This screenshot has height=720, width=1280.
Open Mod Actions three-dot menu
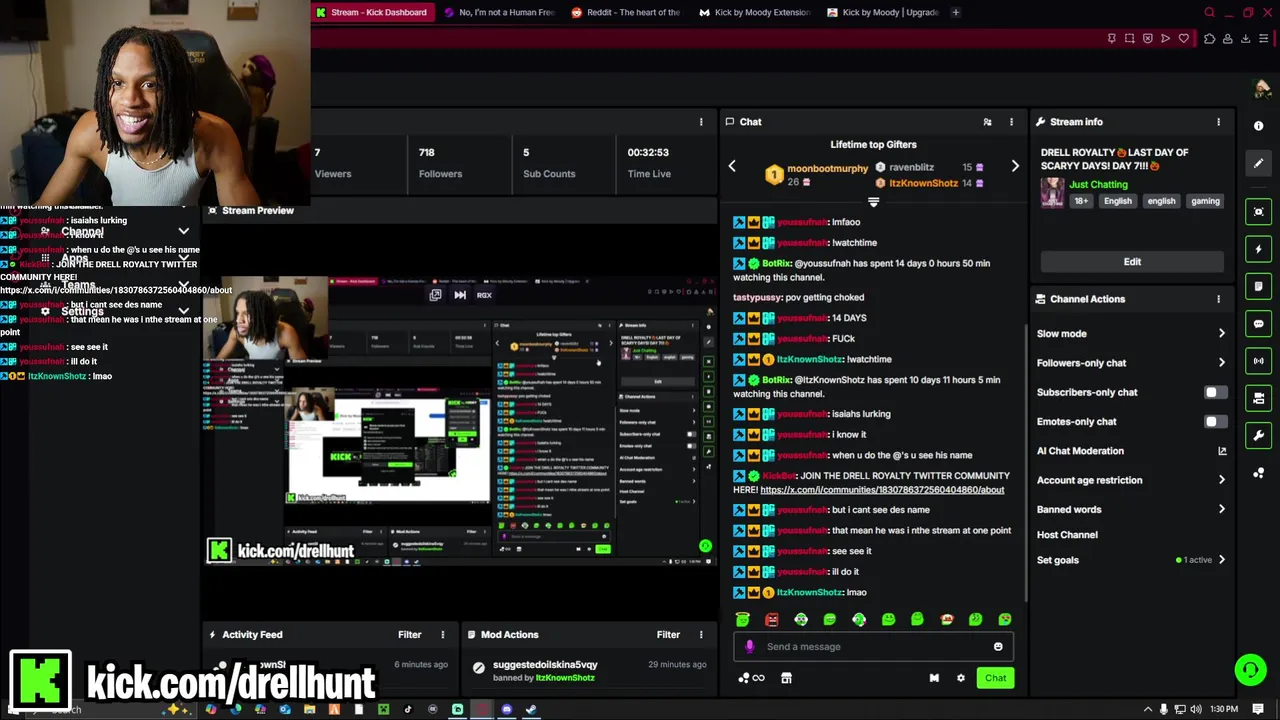coord(701,634)
